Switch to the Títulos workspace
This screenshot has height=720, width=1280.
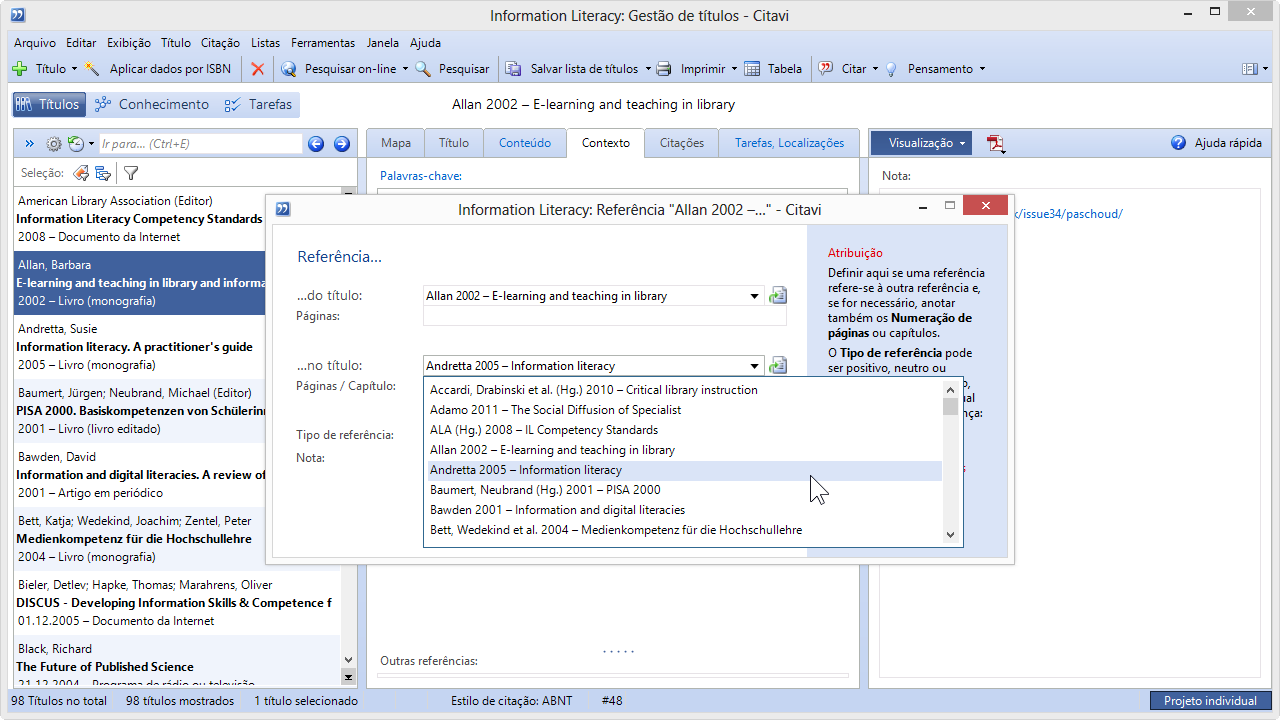[47, 104]
